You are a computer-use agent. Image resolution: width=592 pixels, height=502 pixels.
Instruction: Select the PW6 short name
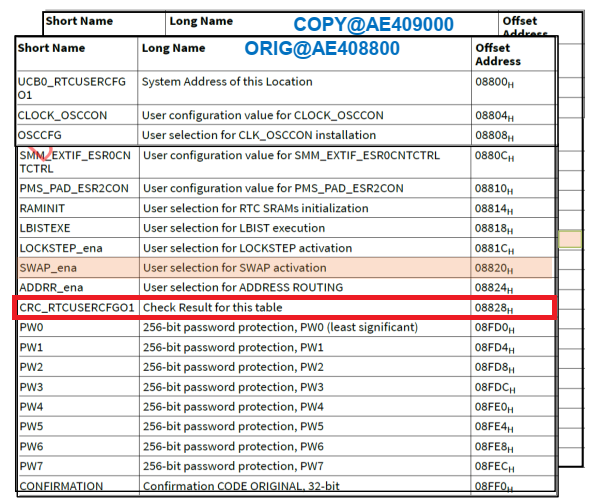click(31, 447)
